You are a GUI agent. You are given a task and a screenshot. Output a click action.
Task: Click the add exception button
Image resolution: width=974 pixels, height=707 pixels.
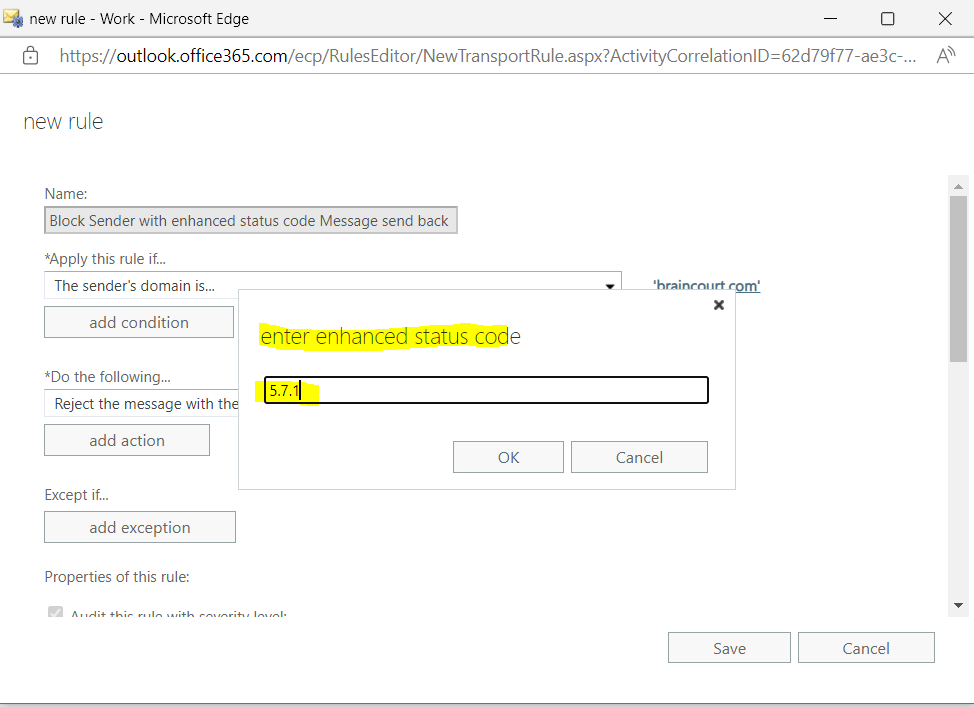pyautogui.click(x=140, y=527)
